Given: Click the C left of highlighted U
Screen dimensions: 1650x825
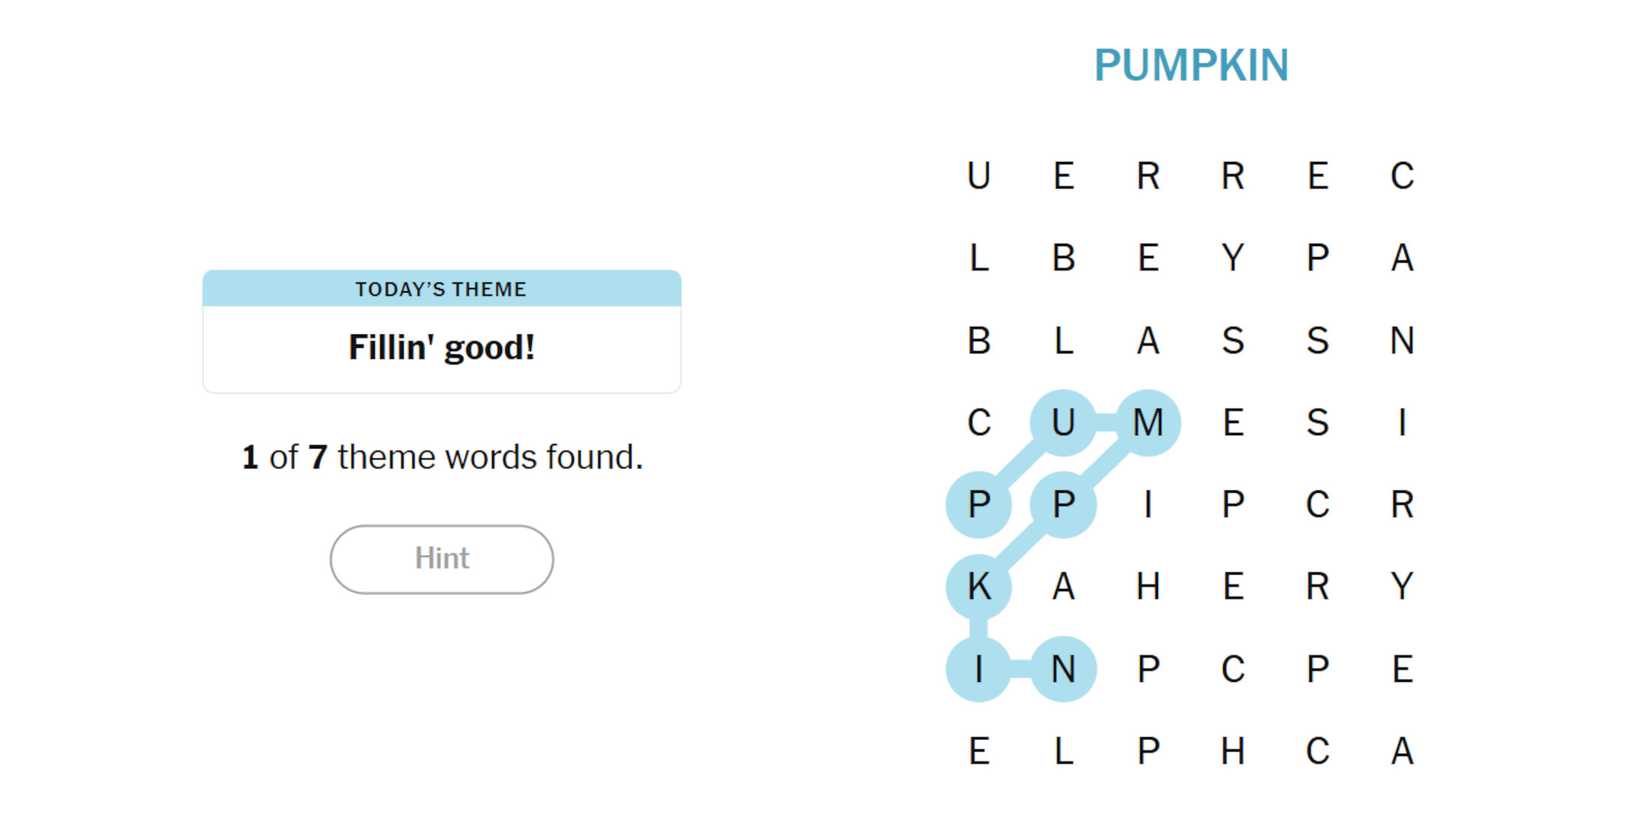Looking at the screenshot, I should (979, 423).
